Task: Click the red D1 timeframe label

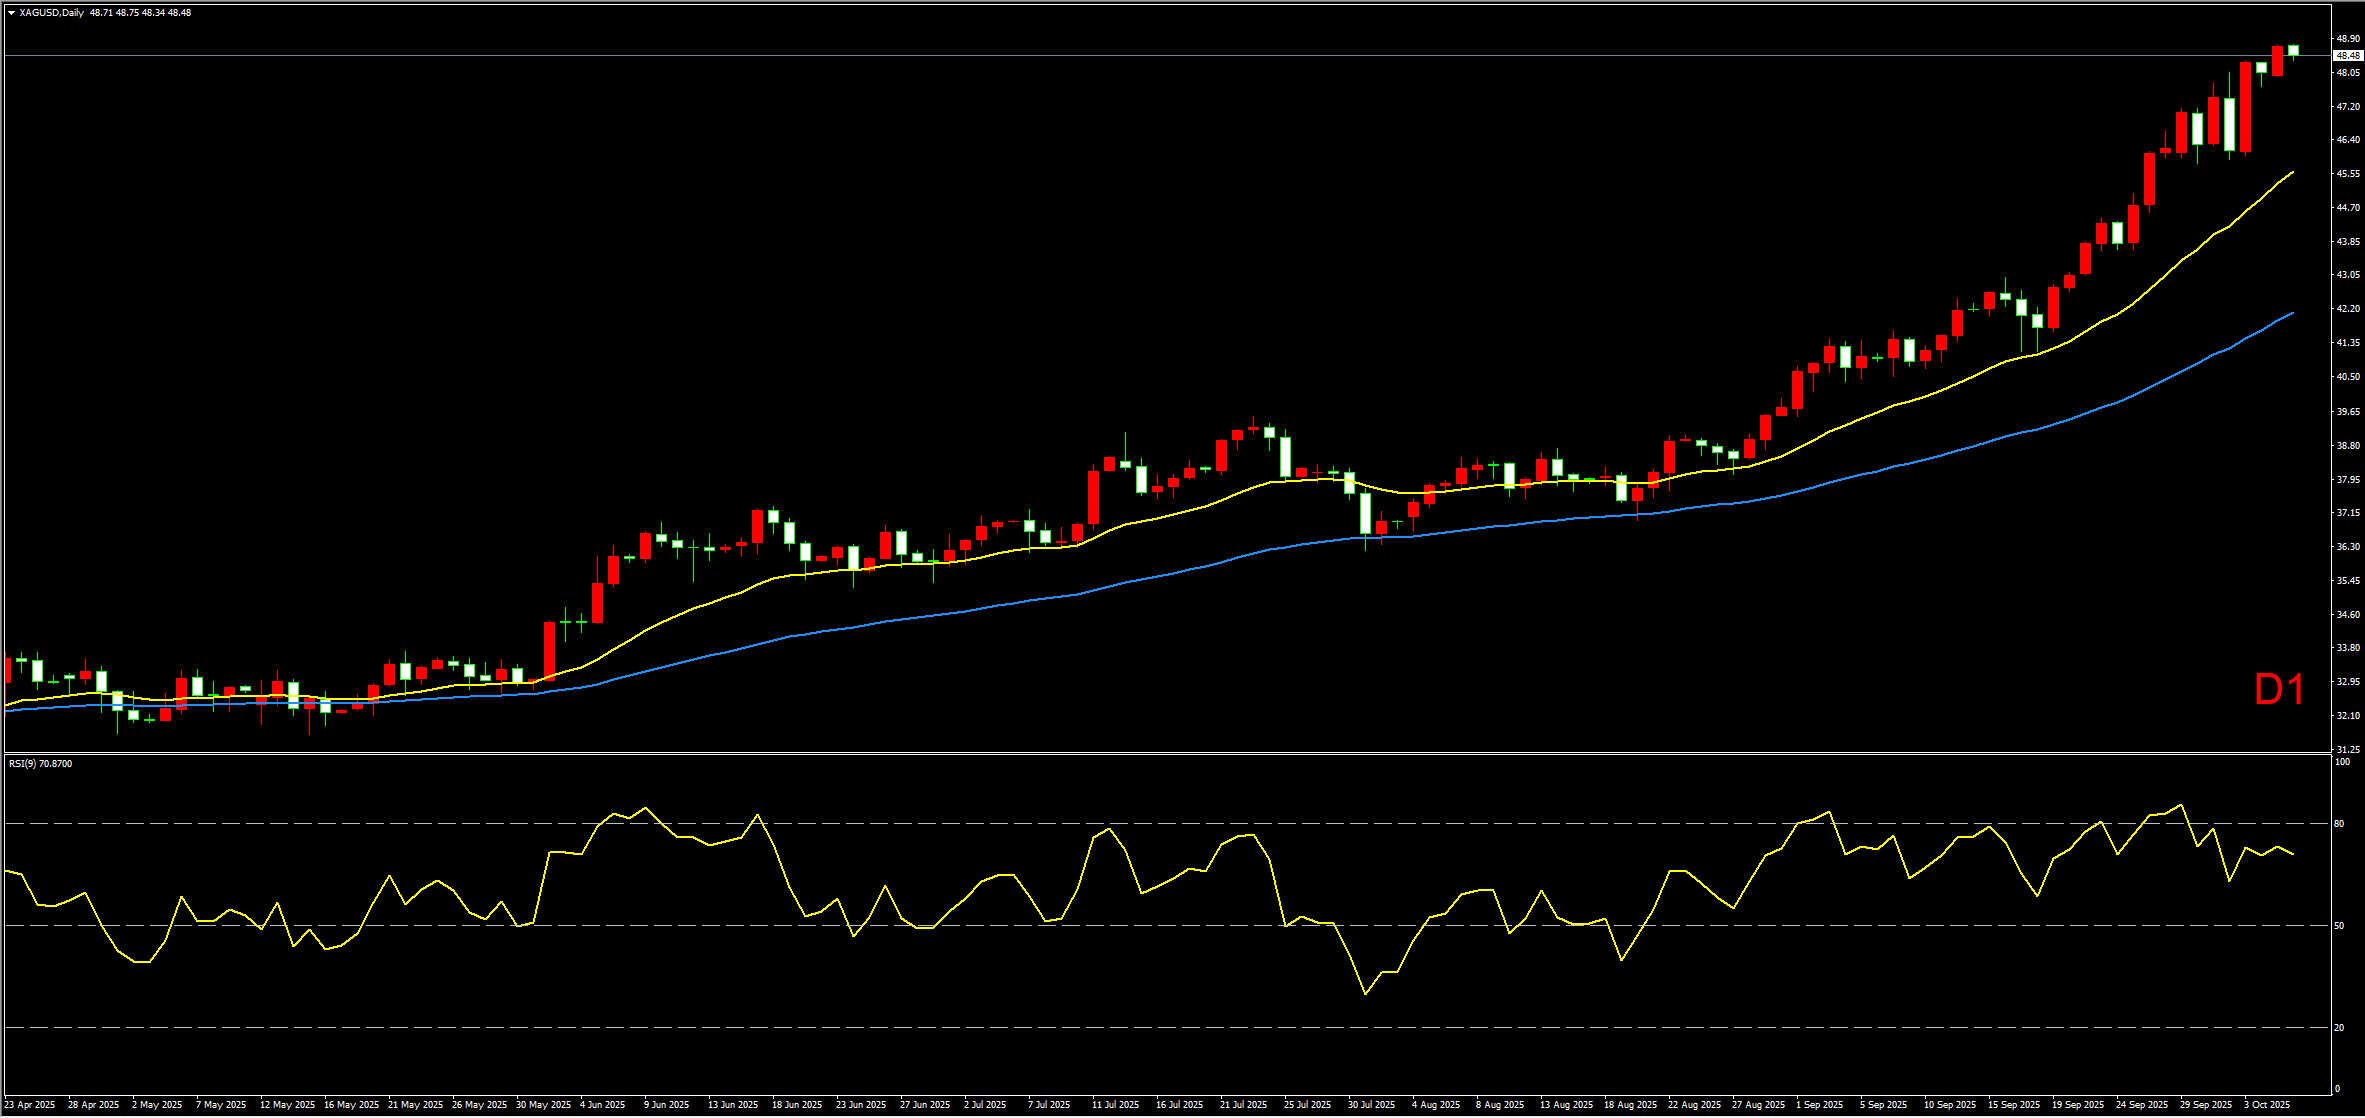Action: point(2279,690)
